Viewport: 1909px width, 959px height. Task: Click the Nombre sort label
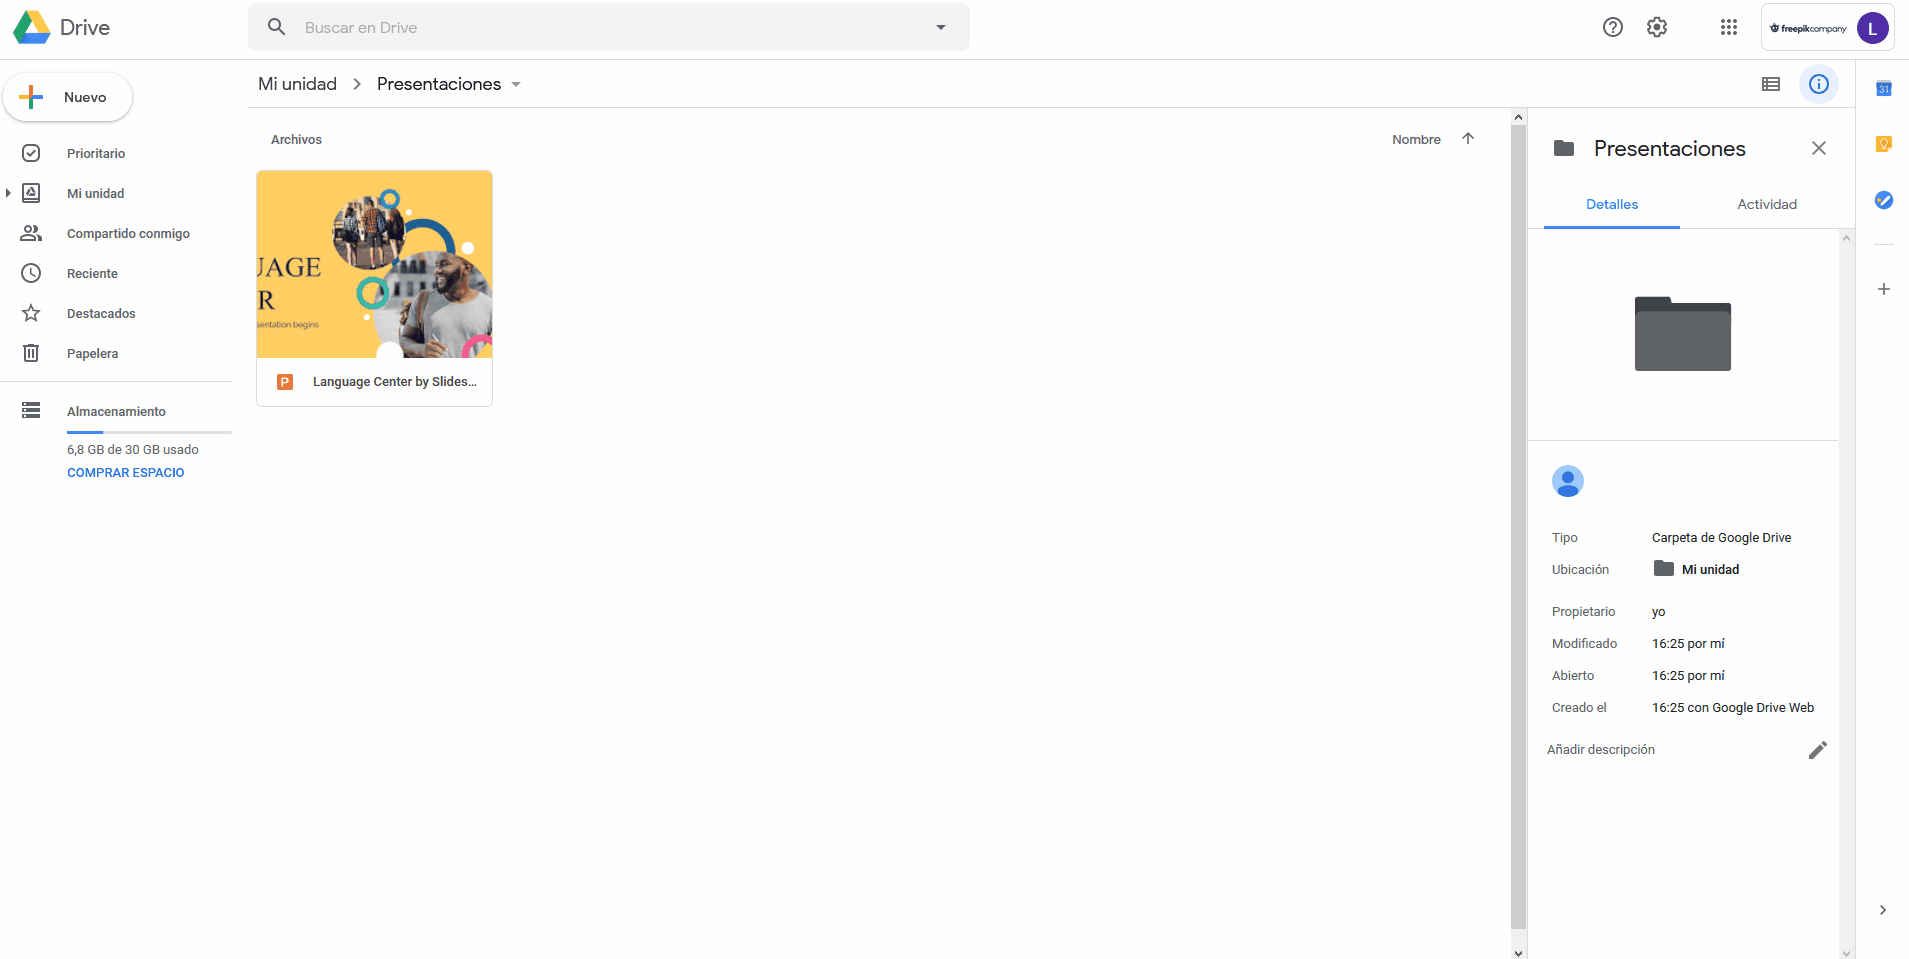pos(1416,140)
